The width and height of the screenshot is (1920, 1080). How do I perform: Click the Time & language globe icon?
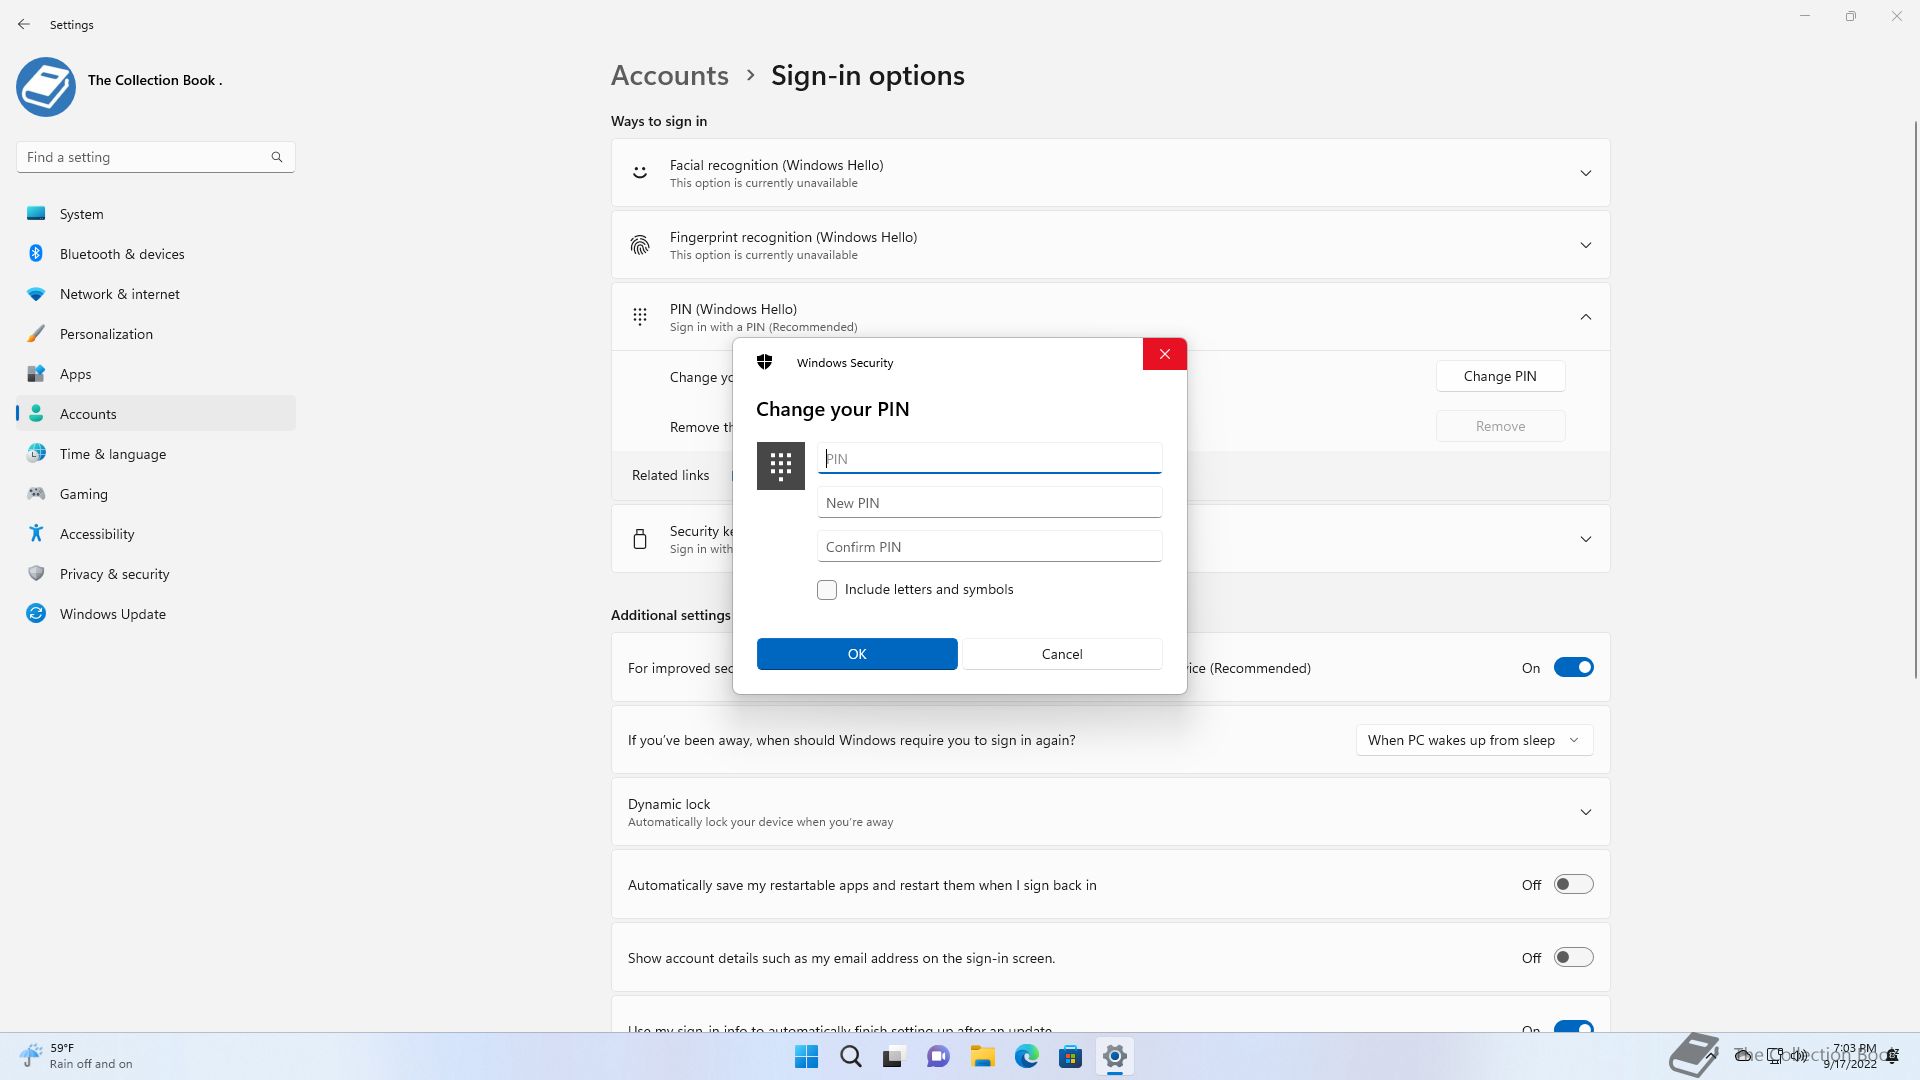tap(36, 453)
